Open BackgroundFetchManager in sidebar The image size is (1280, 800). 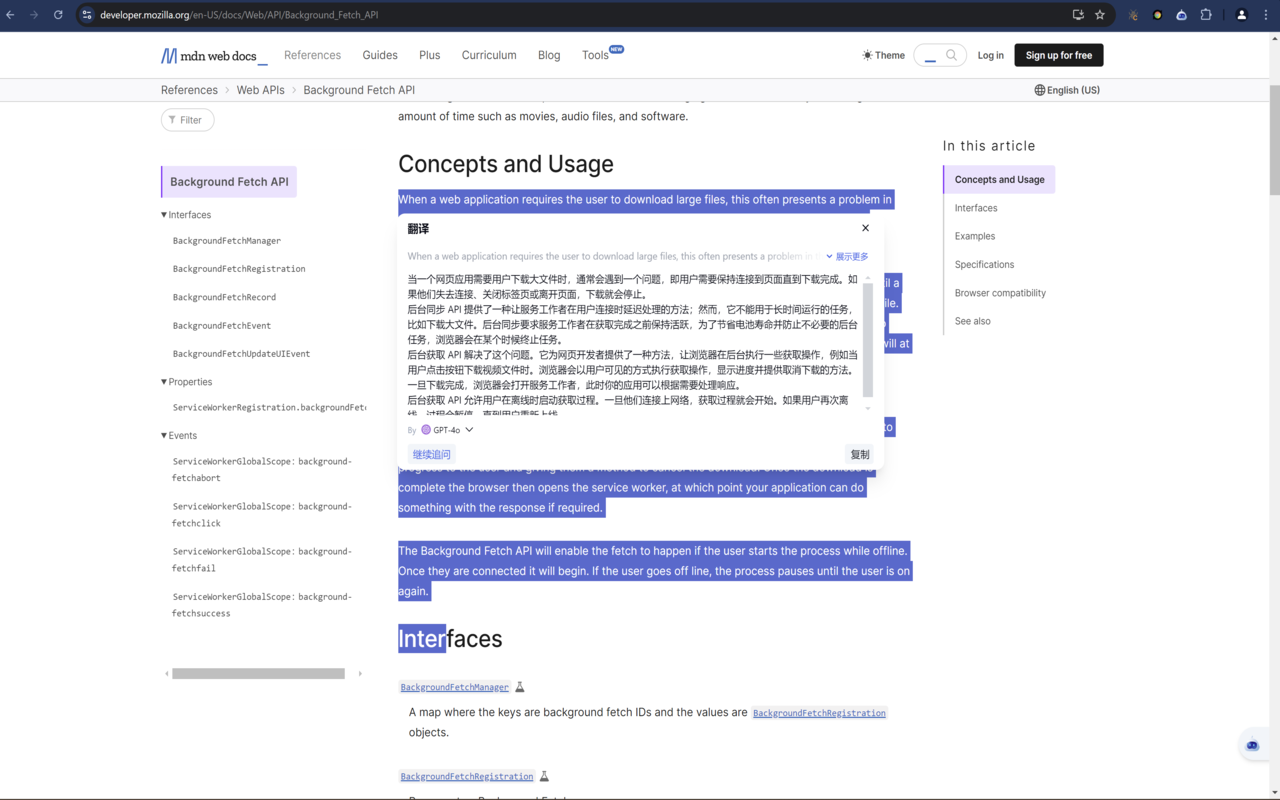tap(227, 241)
